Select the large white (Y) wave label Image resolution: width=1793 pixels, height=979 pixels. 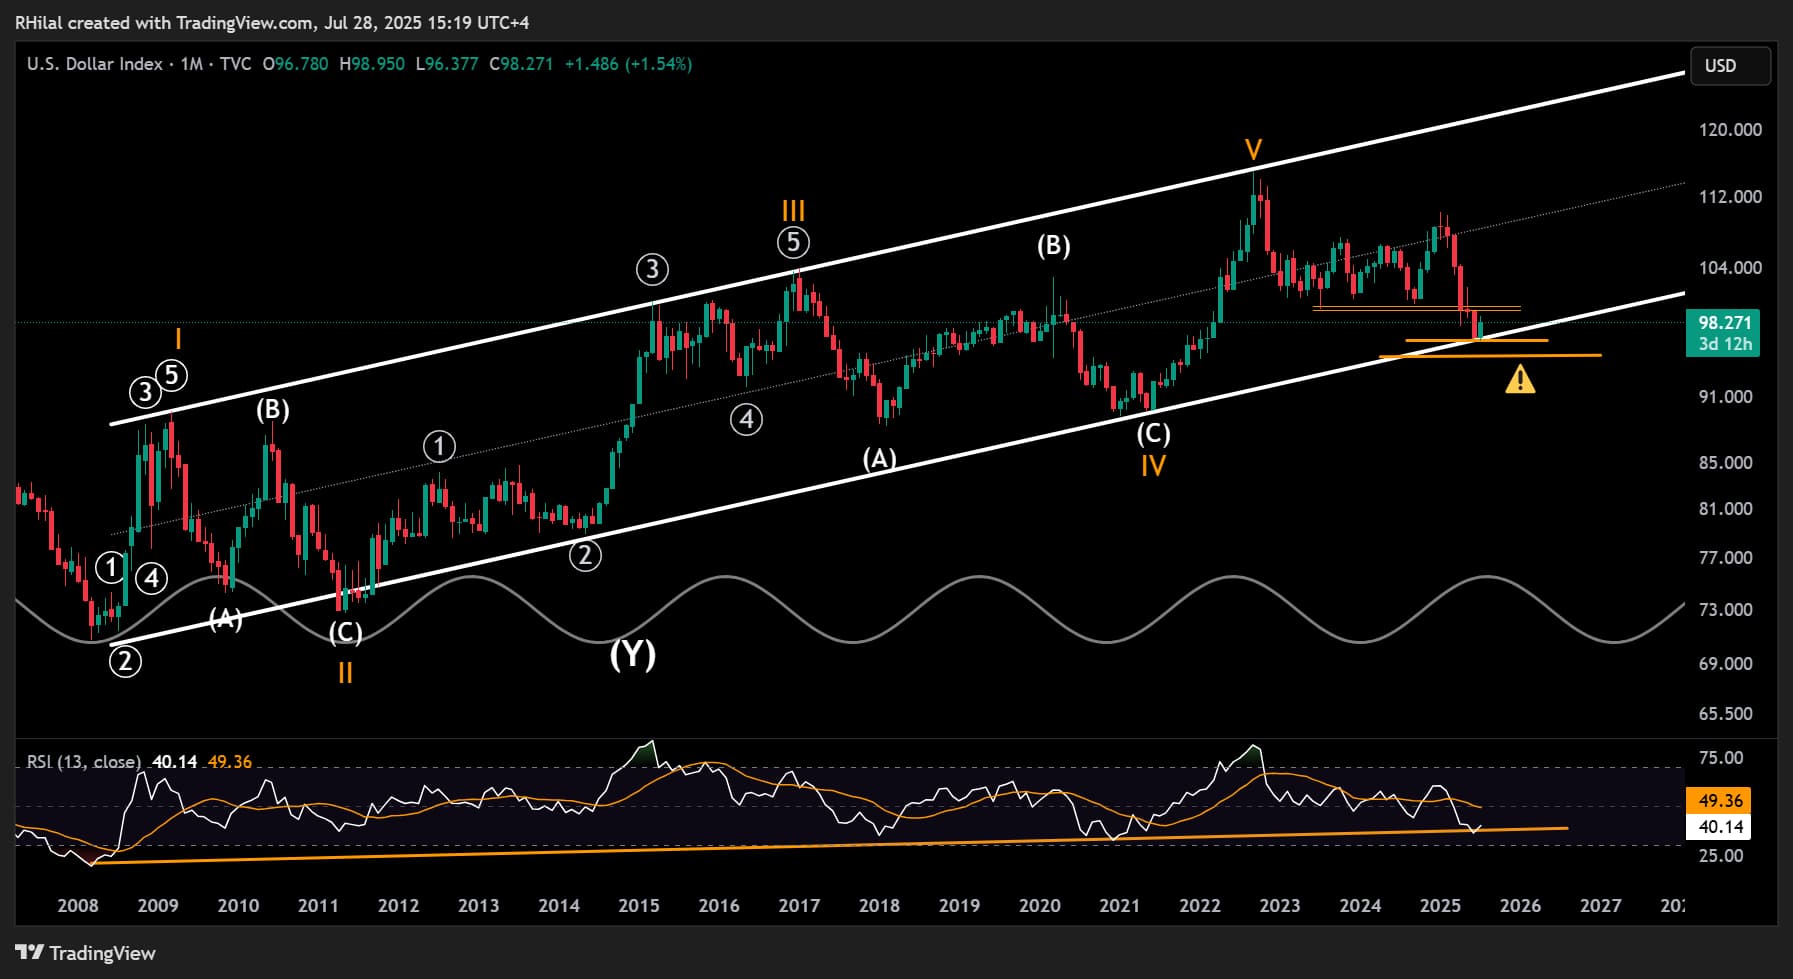point(633,655)
